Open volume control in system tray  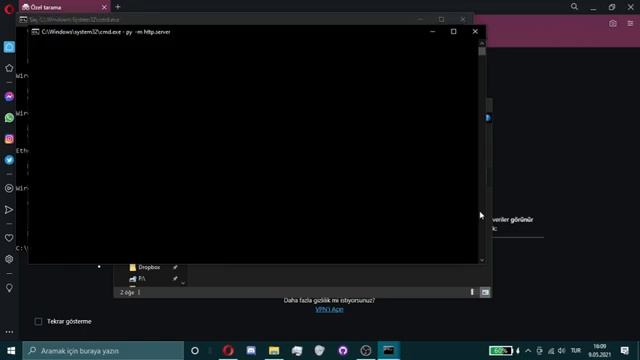(x=562, y=351)
